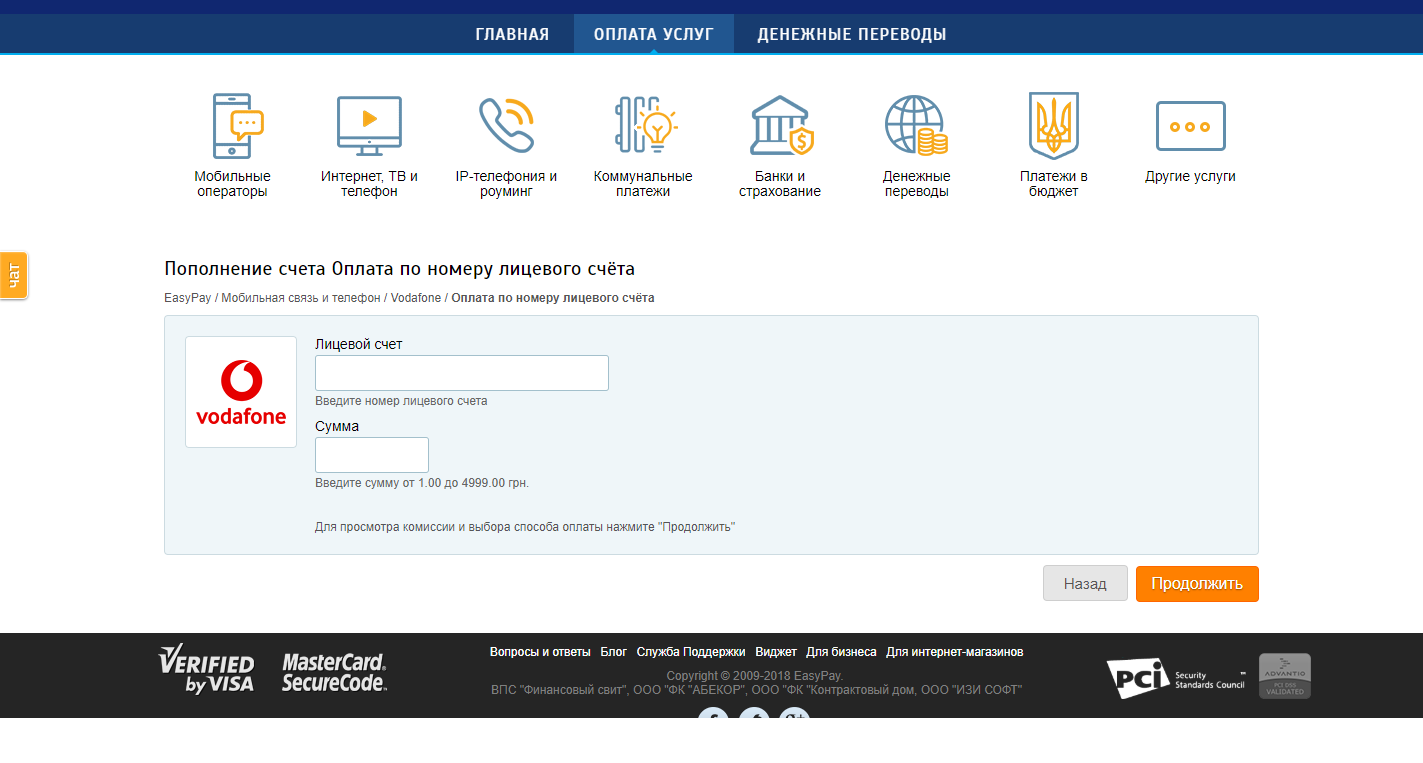Click the Advantio PCI DSS validated badge
This screenshot has width=1423, height=763.
click(1285, 676)
